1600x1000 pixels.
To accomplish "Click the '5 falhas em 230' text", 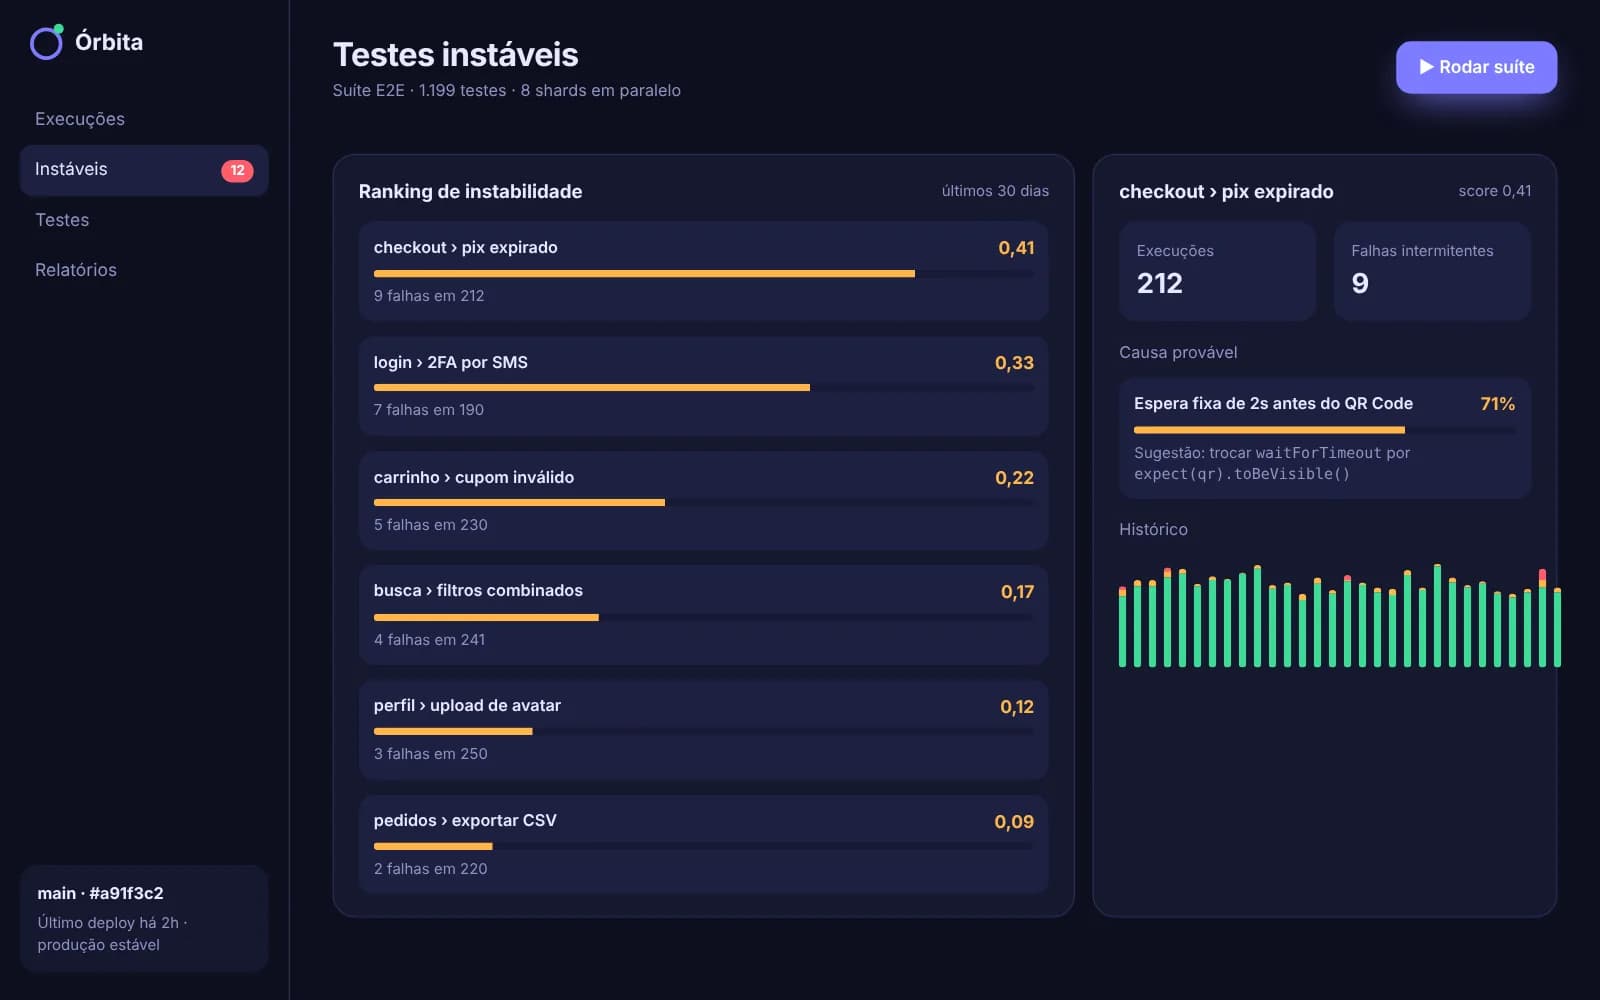I will pos(431,525).
